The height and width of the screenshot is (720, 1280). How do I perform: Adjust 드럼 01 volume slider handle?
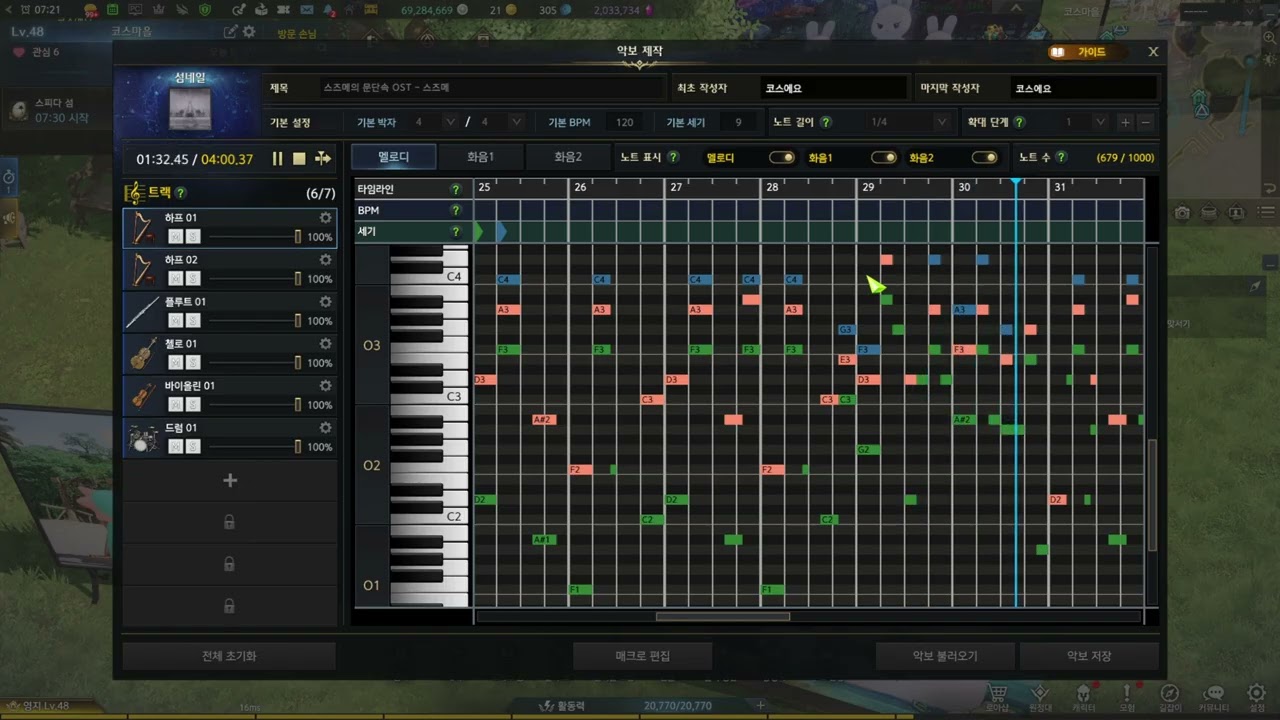coord(297,447)
